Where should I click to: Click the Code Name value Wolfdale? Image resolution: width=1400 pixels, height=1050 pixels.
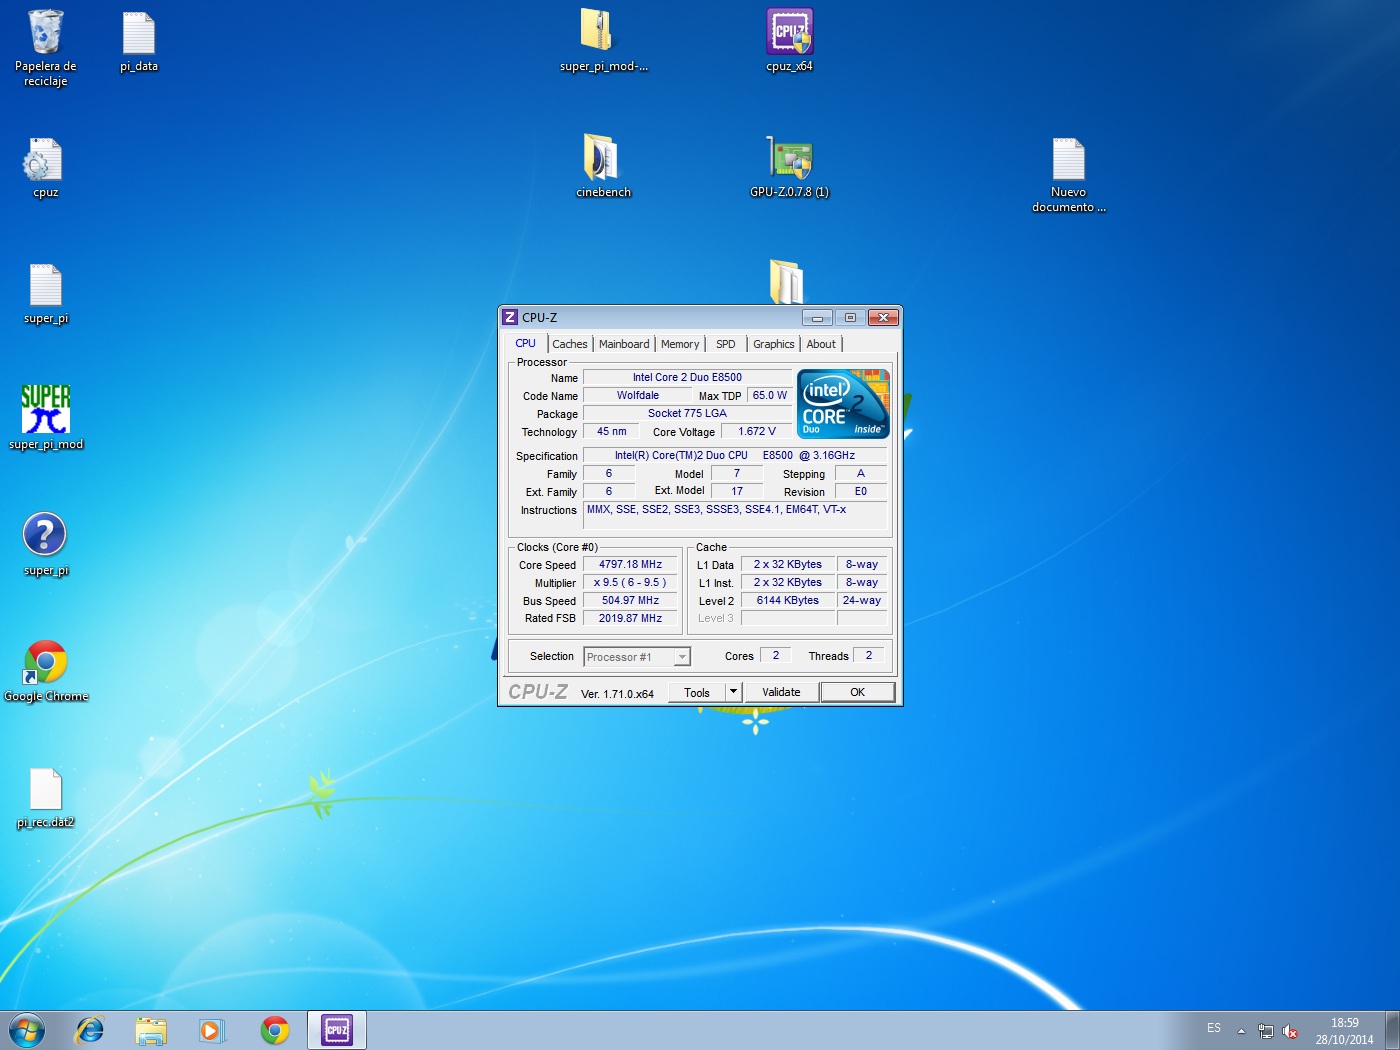(x=638, y=396)
